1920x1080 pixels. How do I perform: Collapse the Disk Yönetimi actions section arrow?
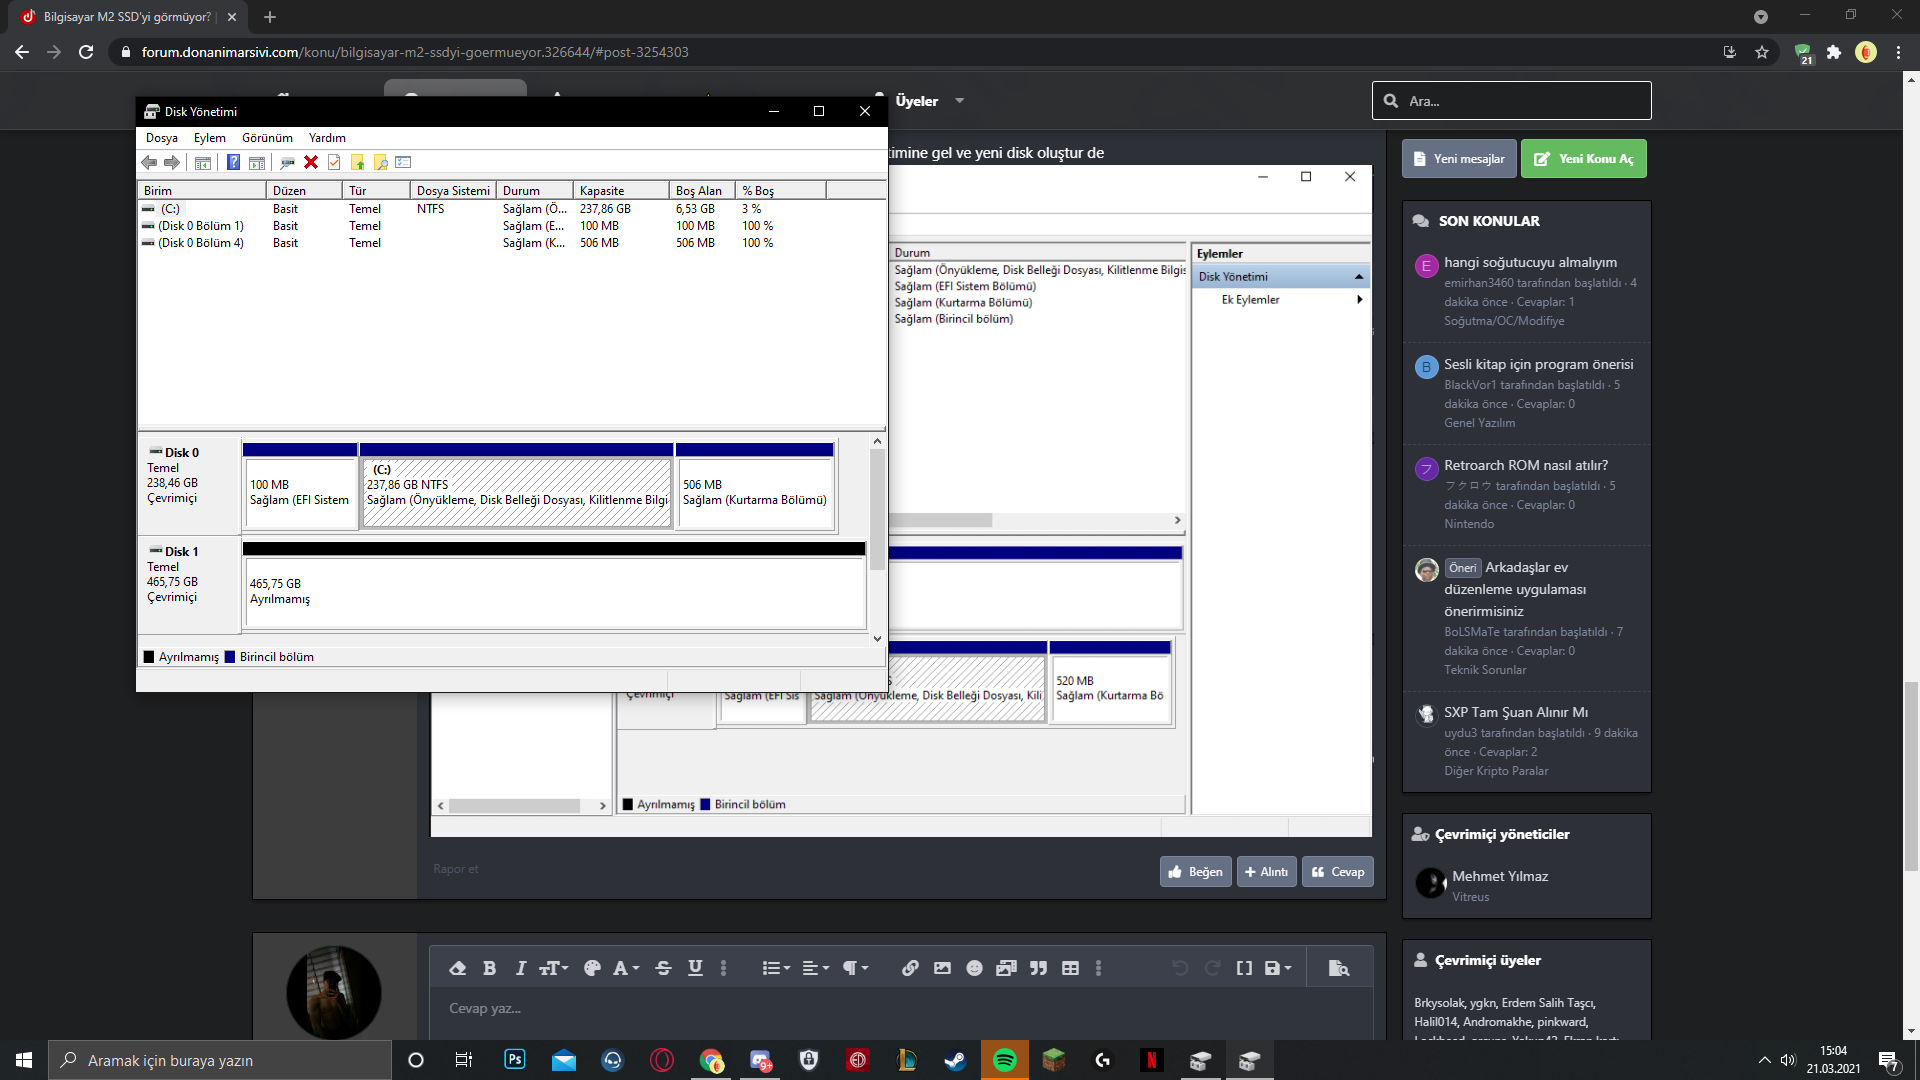point(1358,277)
